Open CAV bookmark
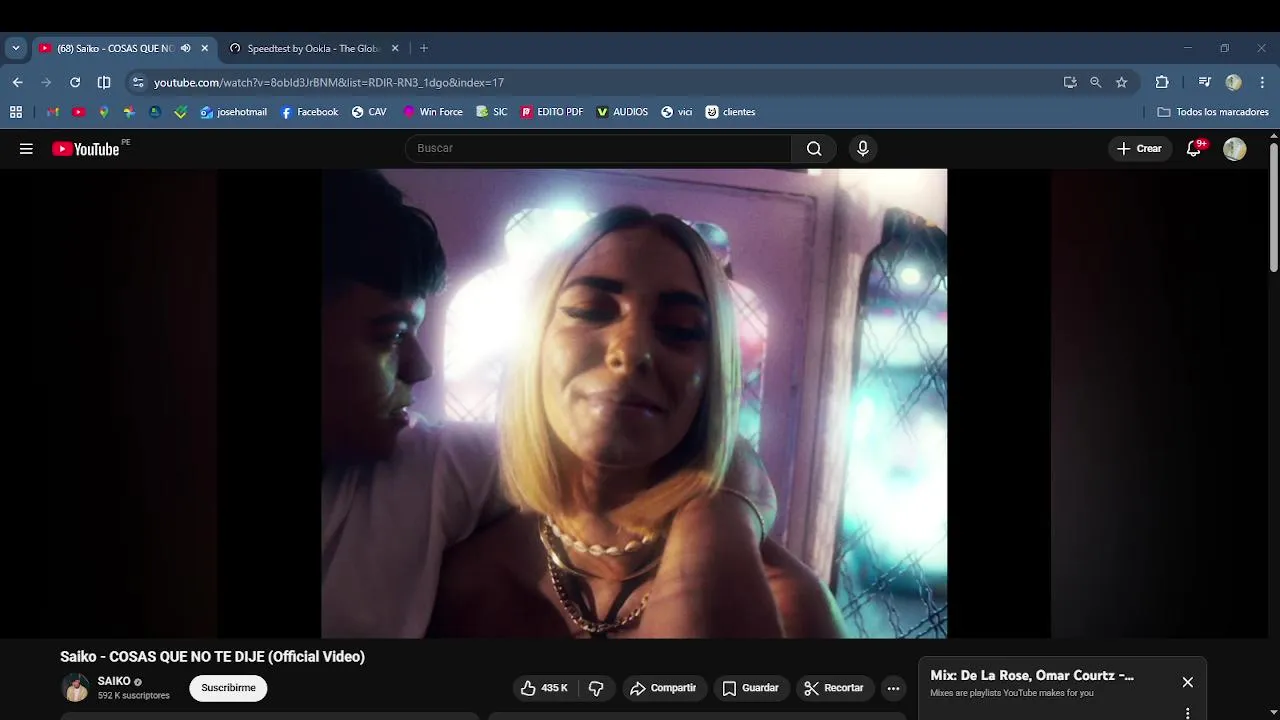Image resolution: width=1280 pixels, height=720 pixels. click(369, 112)
